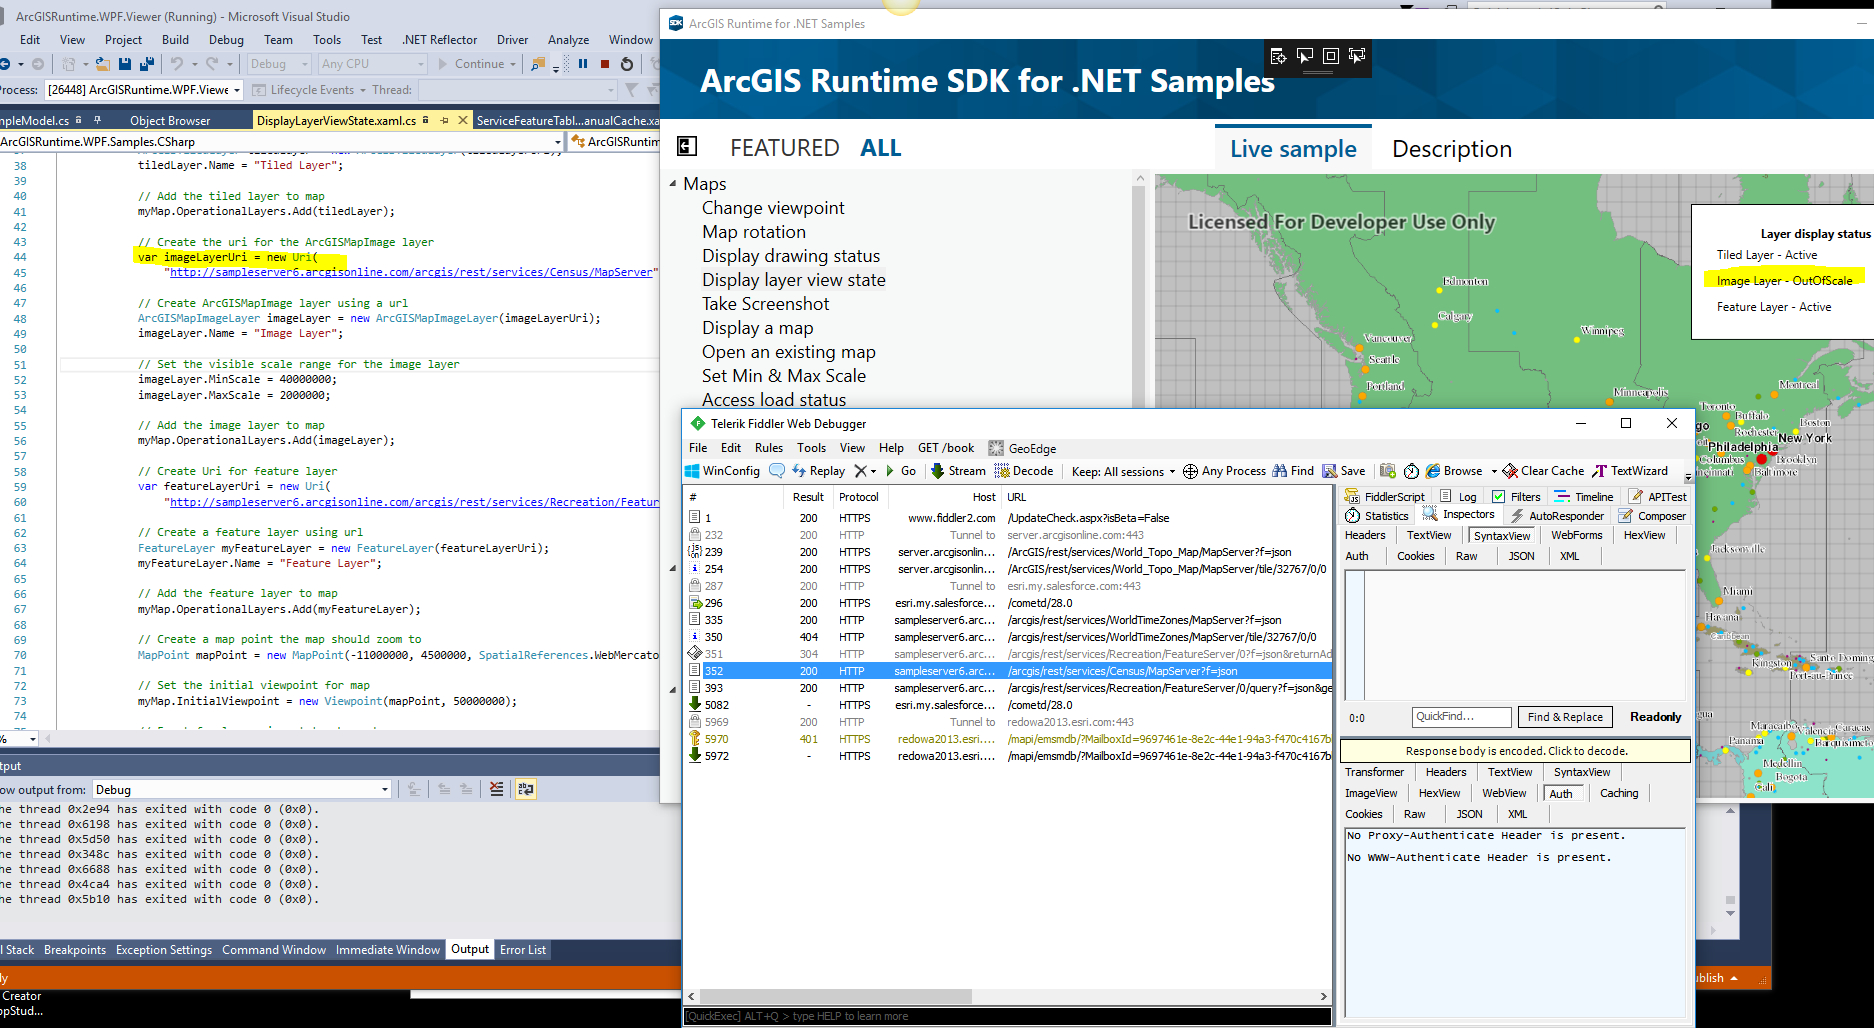Open the Browse dropdown arrow in Fiddler
Screen dimensions: 1874x1028
coord(1494,472)
